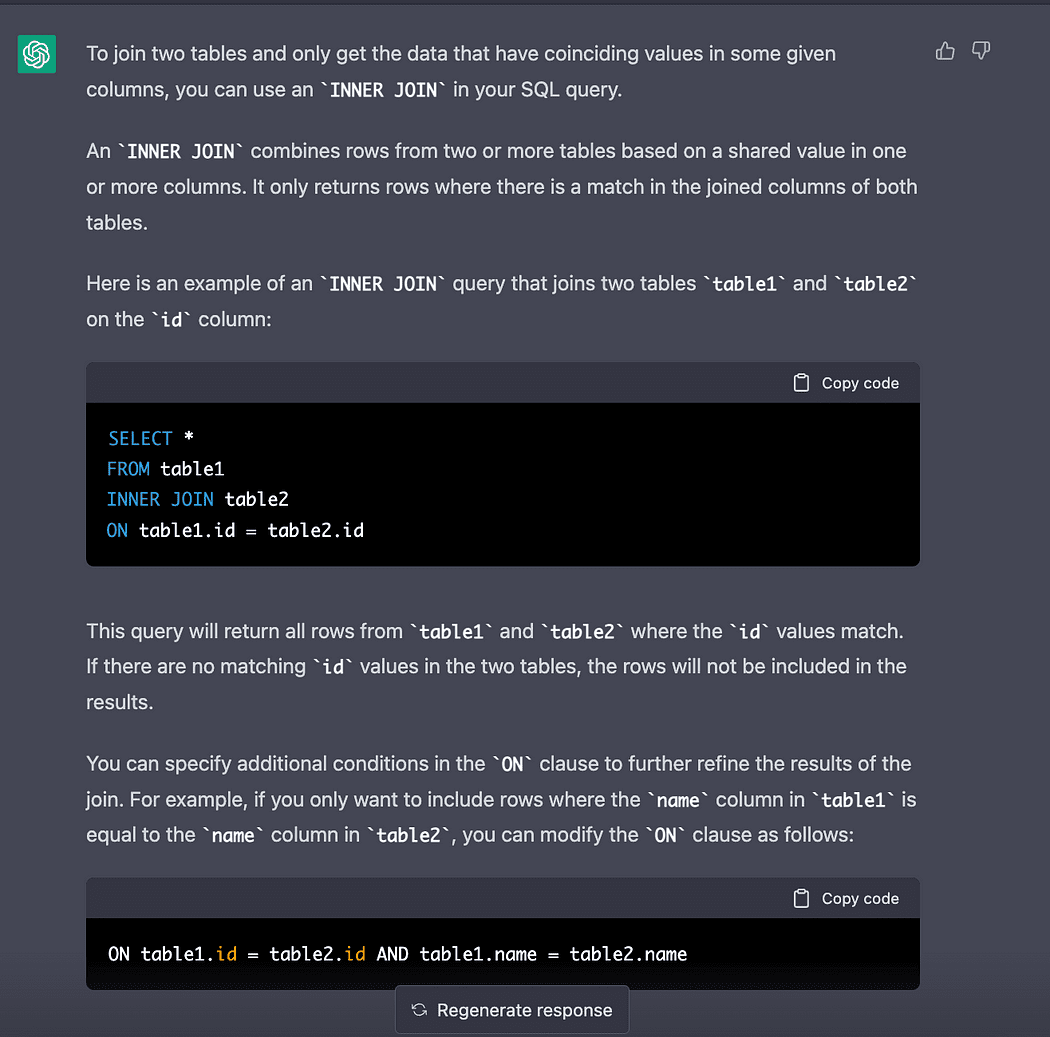Click the blue FROM keyword in the code
Image resolution: width=1050 pixels, height=1037 pixels.
[128, 469]
